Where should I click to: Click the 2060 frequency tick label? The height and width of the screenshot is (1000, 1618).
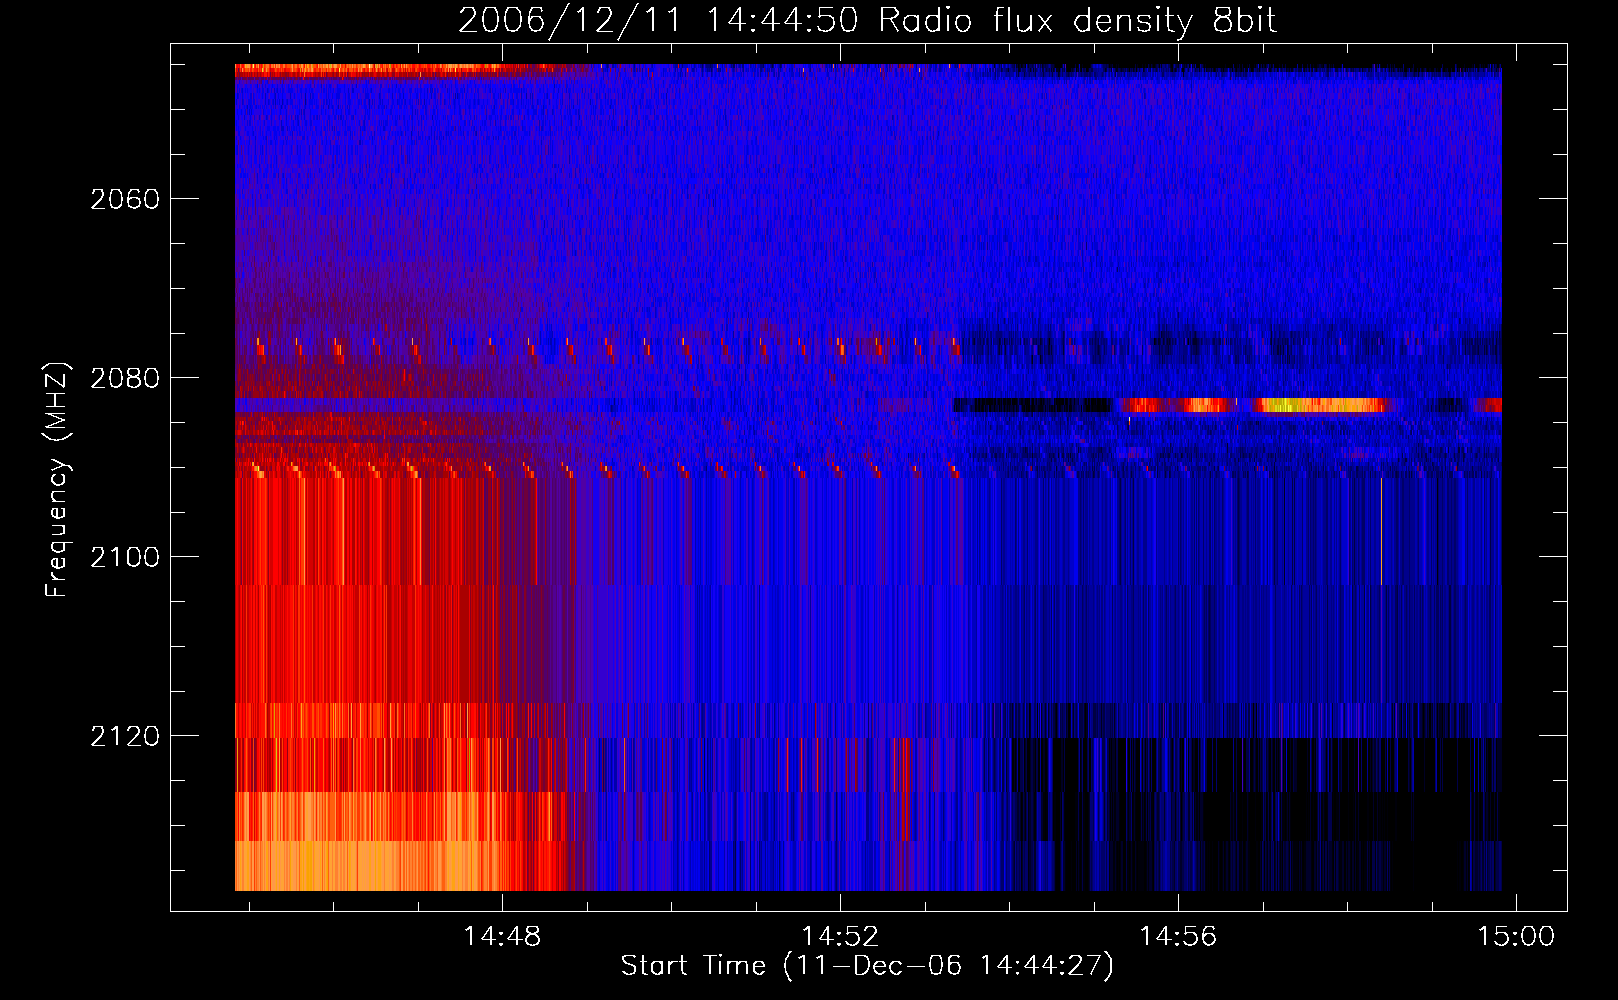pos(125,199)
